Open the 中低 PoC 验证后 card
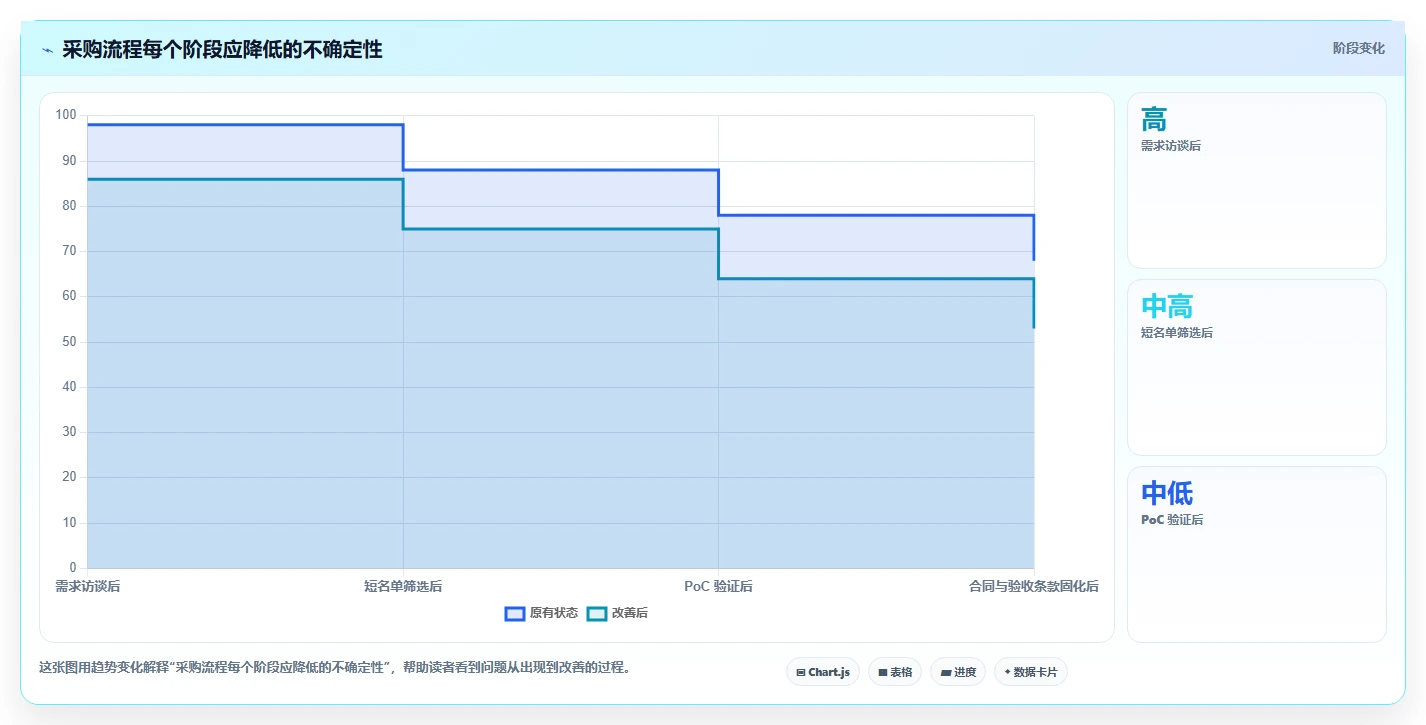The width and height of the screenshot is (1426, 725). pyautogui.click(x=1257, y=554)
